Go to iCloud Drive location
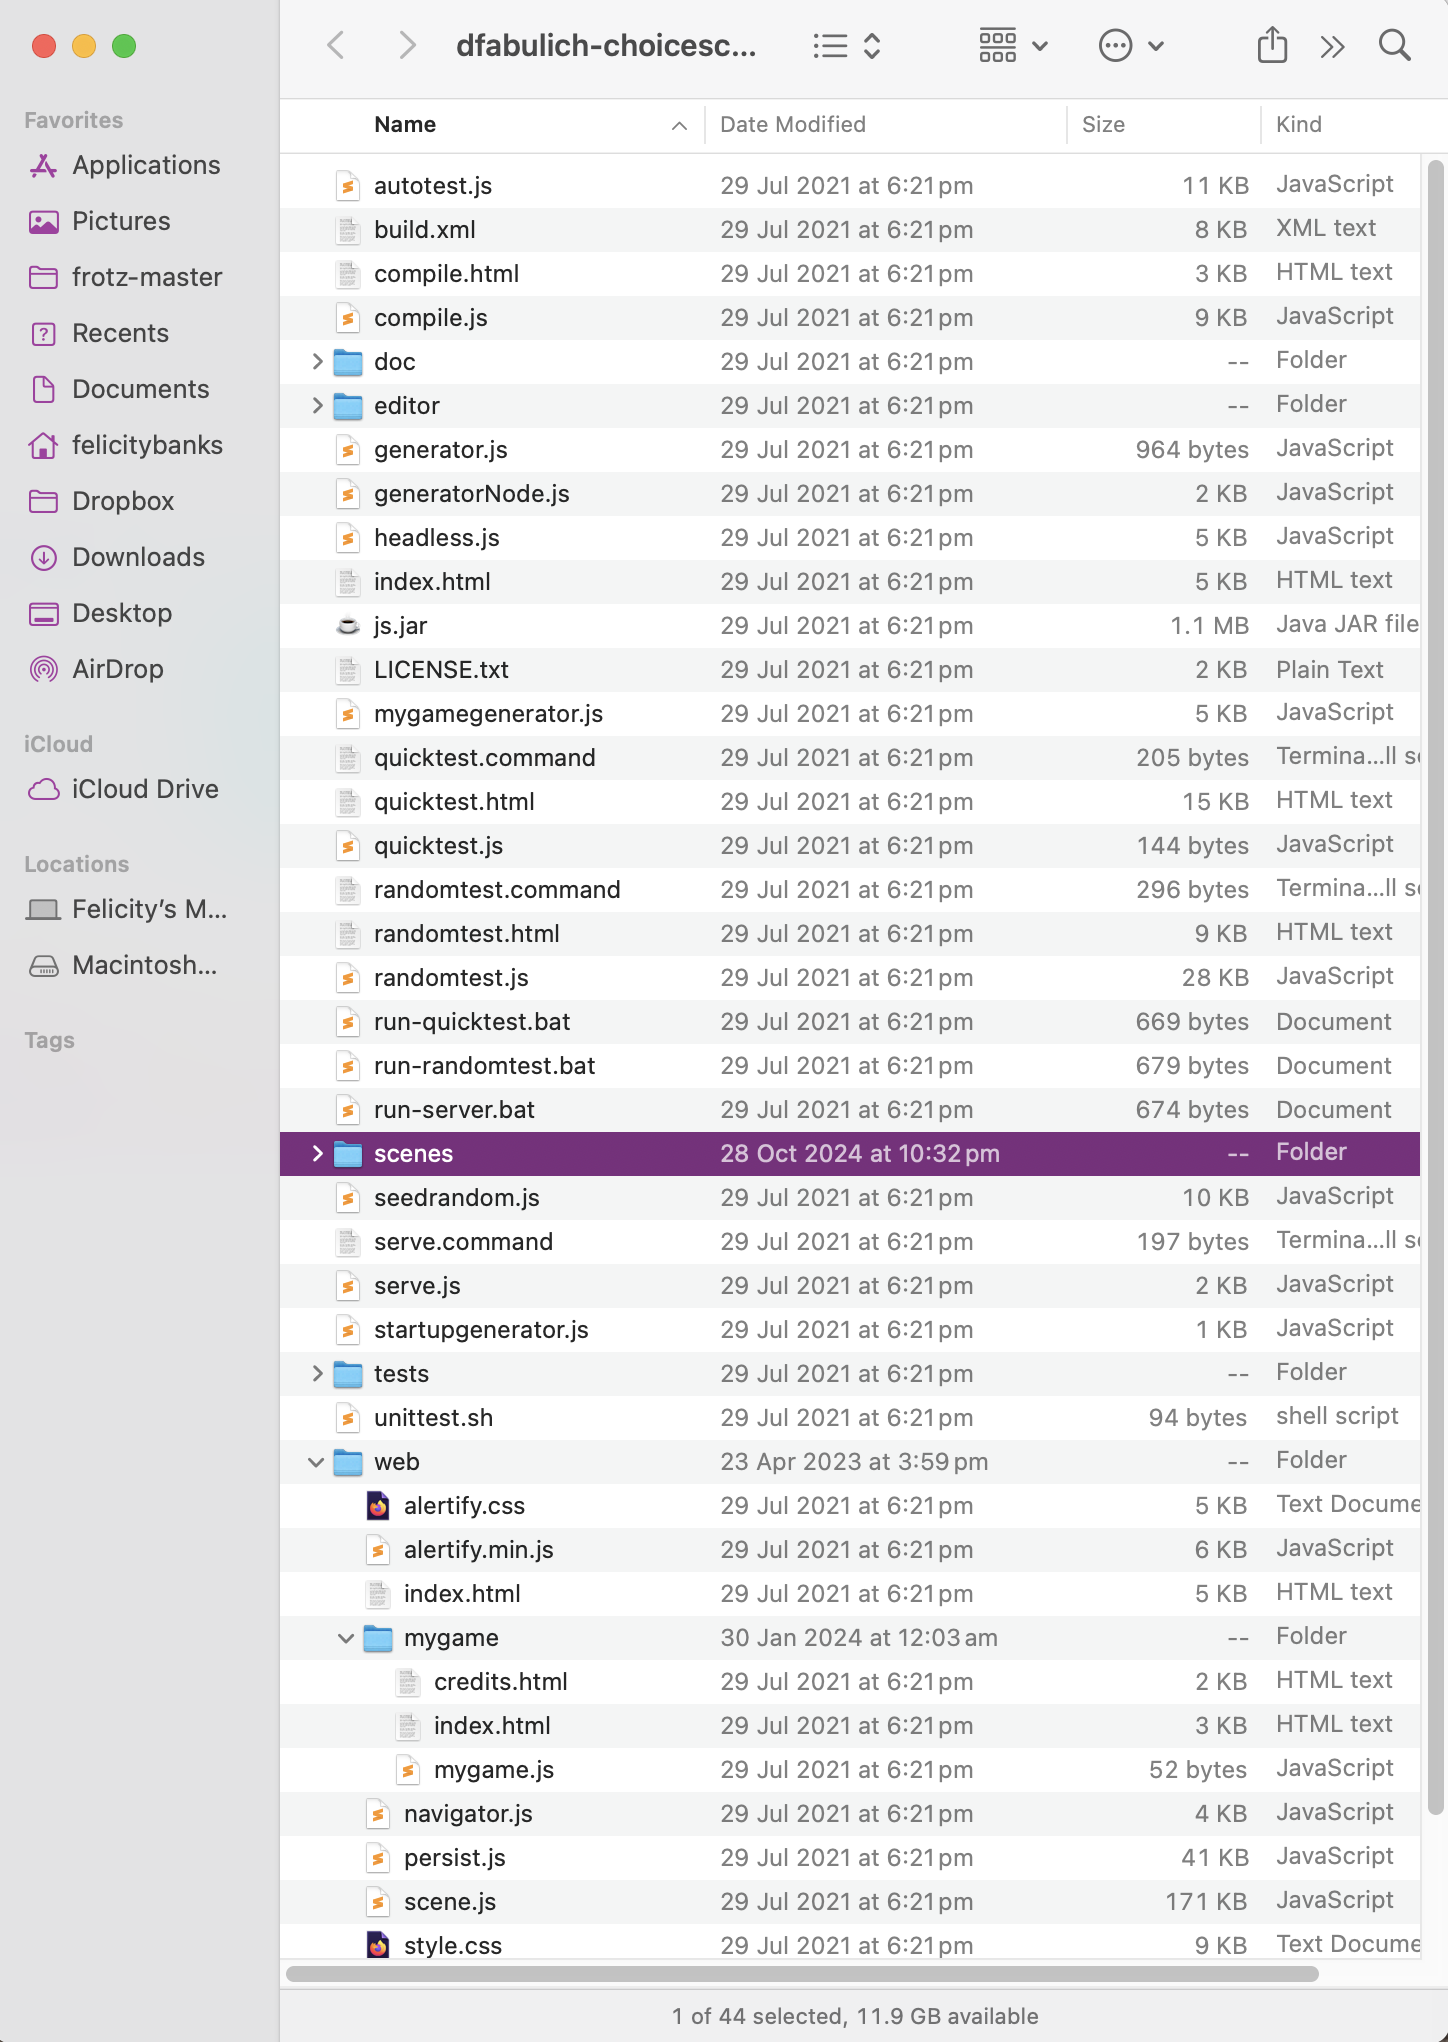 click(x=144, y=789)
